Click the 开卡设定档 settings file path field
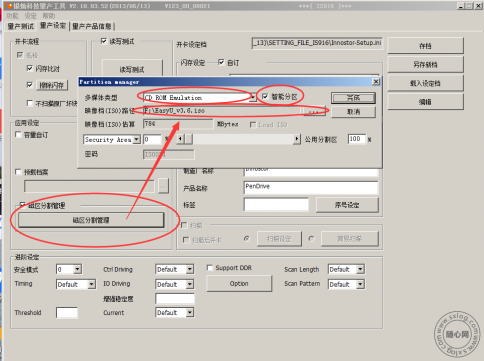Image resolution: width=484 pixels, height=361 pixels. click(317, 43)
